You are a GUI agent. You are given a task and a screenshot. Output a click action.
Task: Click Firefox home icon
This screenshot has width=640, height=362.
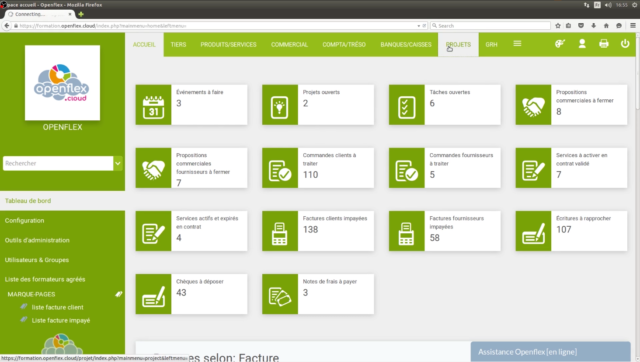(606, 26)
